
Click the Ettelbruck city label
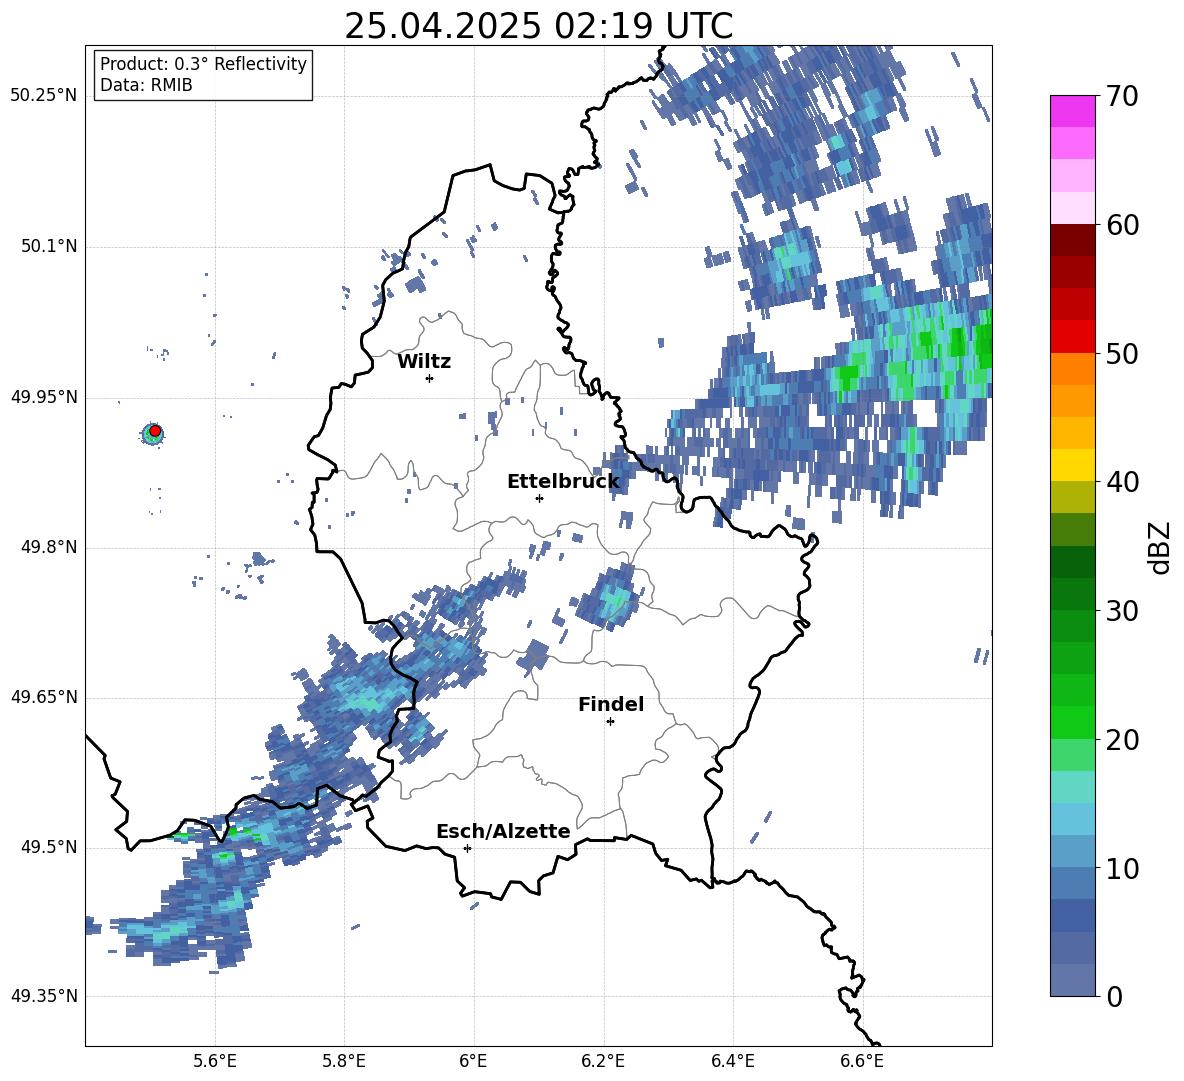coord(563,482)
